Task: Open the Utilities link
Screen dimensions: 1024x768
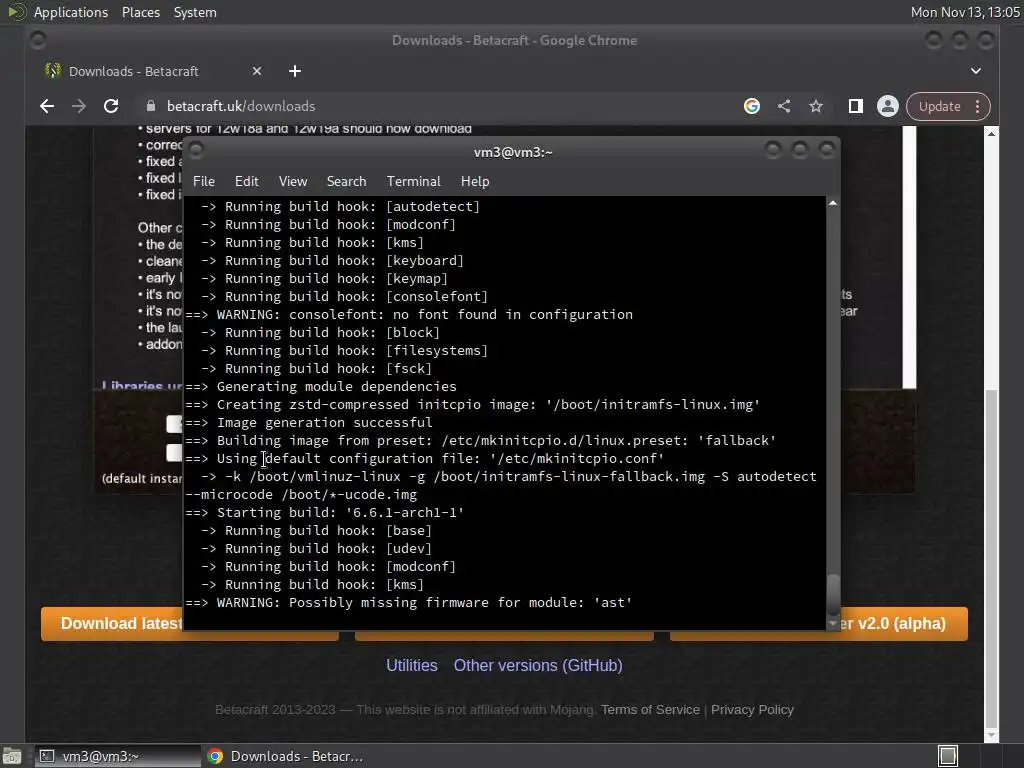Action: (x=411, y=665)
